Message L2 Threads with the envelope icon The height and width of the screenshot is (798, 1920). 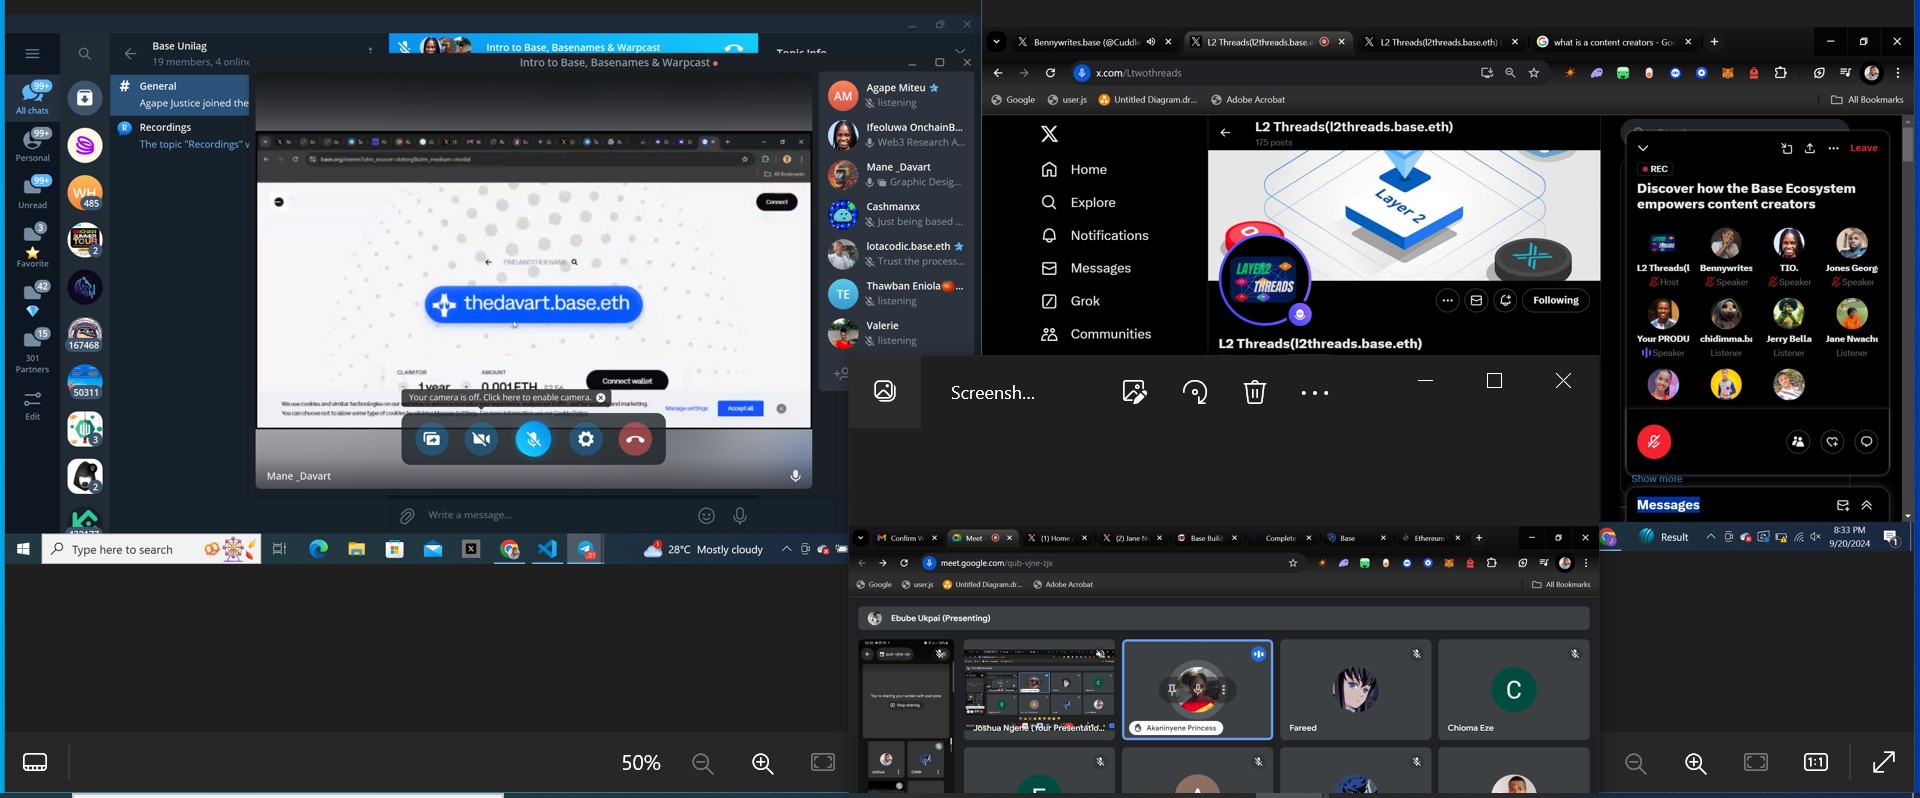click(1476, 300)
